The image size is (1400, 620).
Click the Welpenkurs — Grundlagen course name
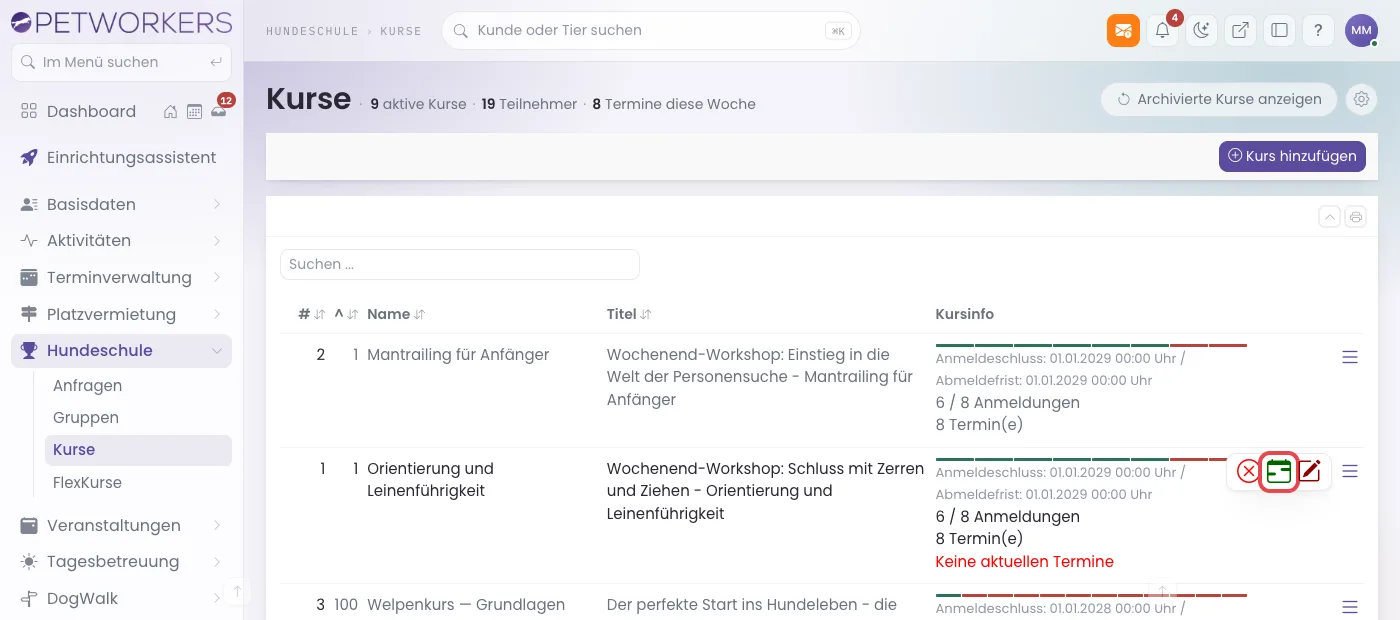466,604
